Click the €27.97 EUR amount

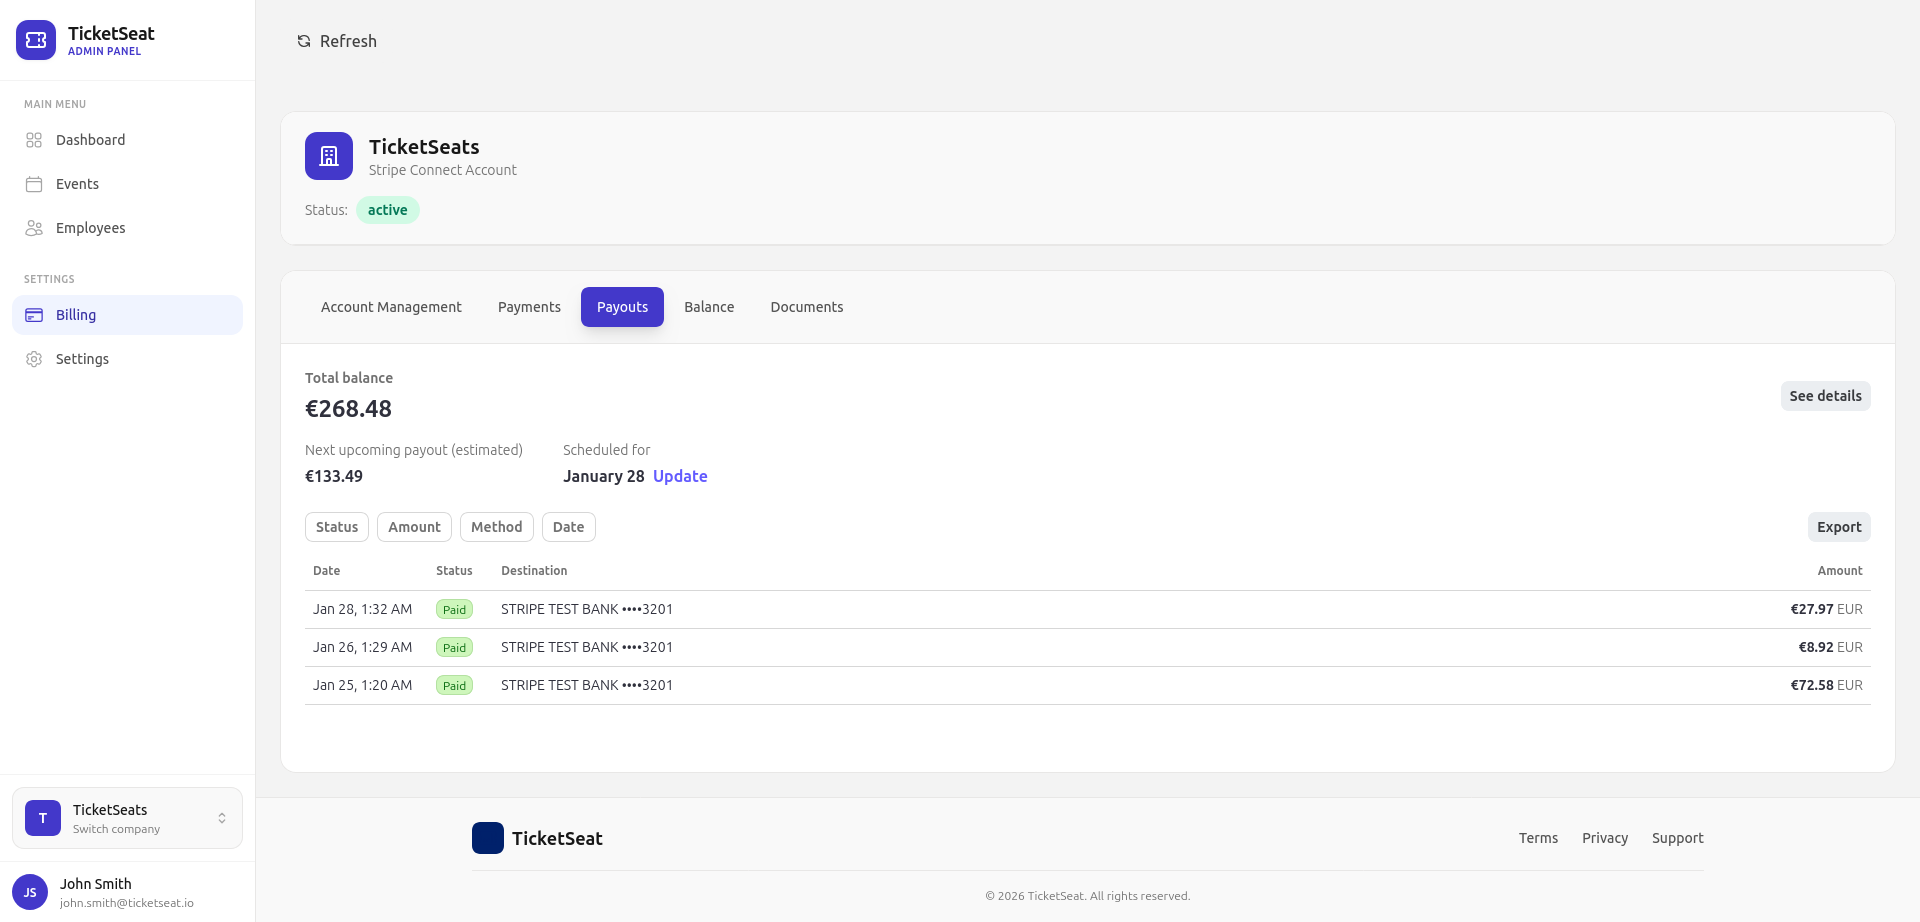[1826, 609]
